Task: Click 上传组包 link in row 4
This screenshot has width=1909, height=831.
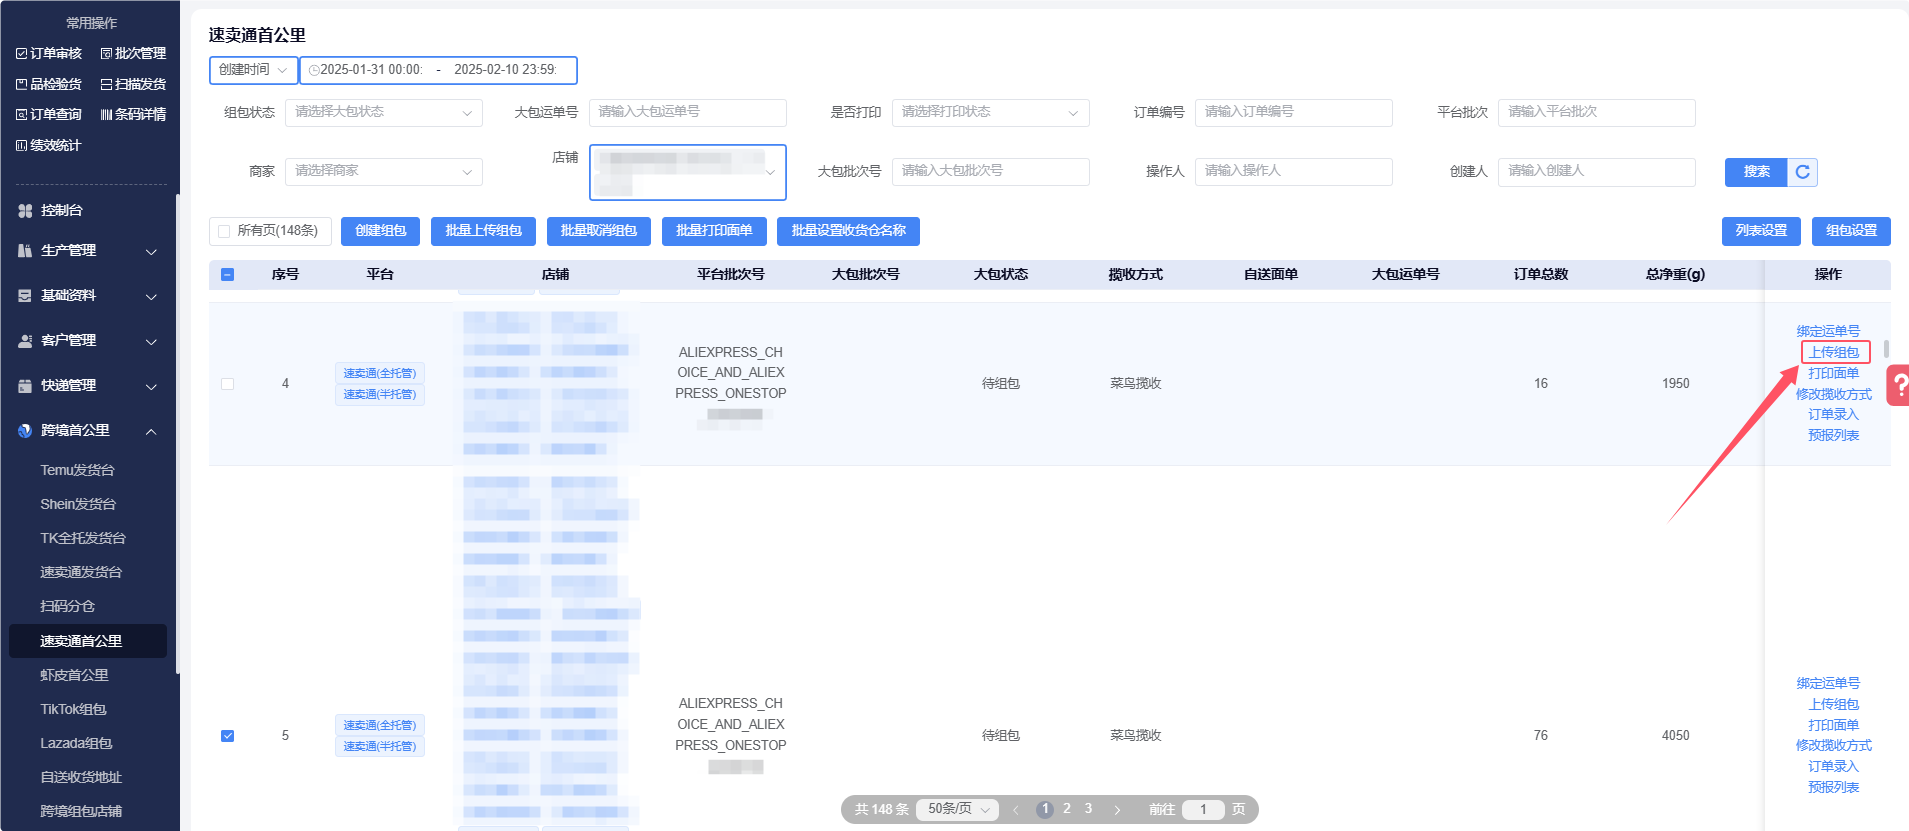Action: click(x=1834, y=353)
